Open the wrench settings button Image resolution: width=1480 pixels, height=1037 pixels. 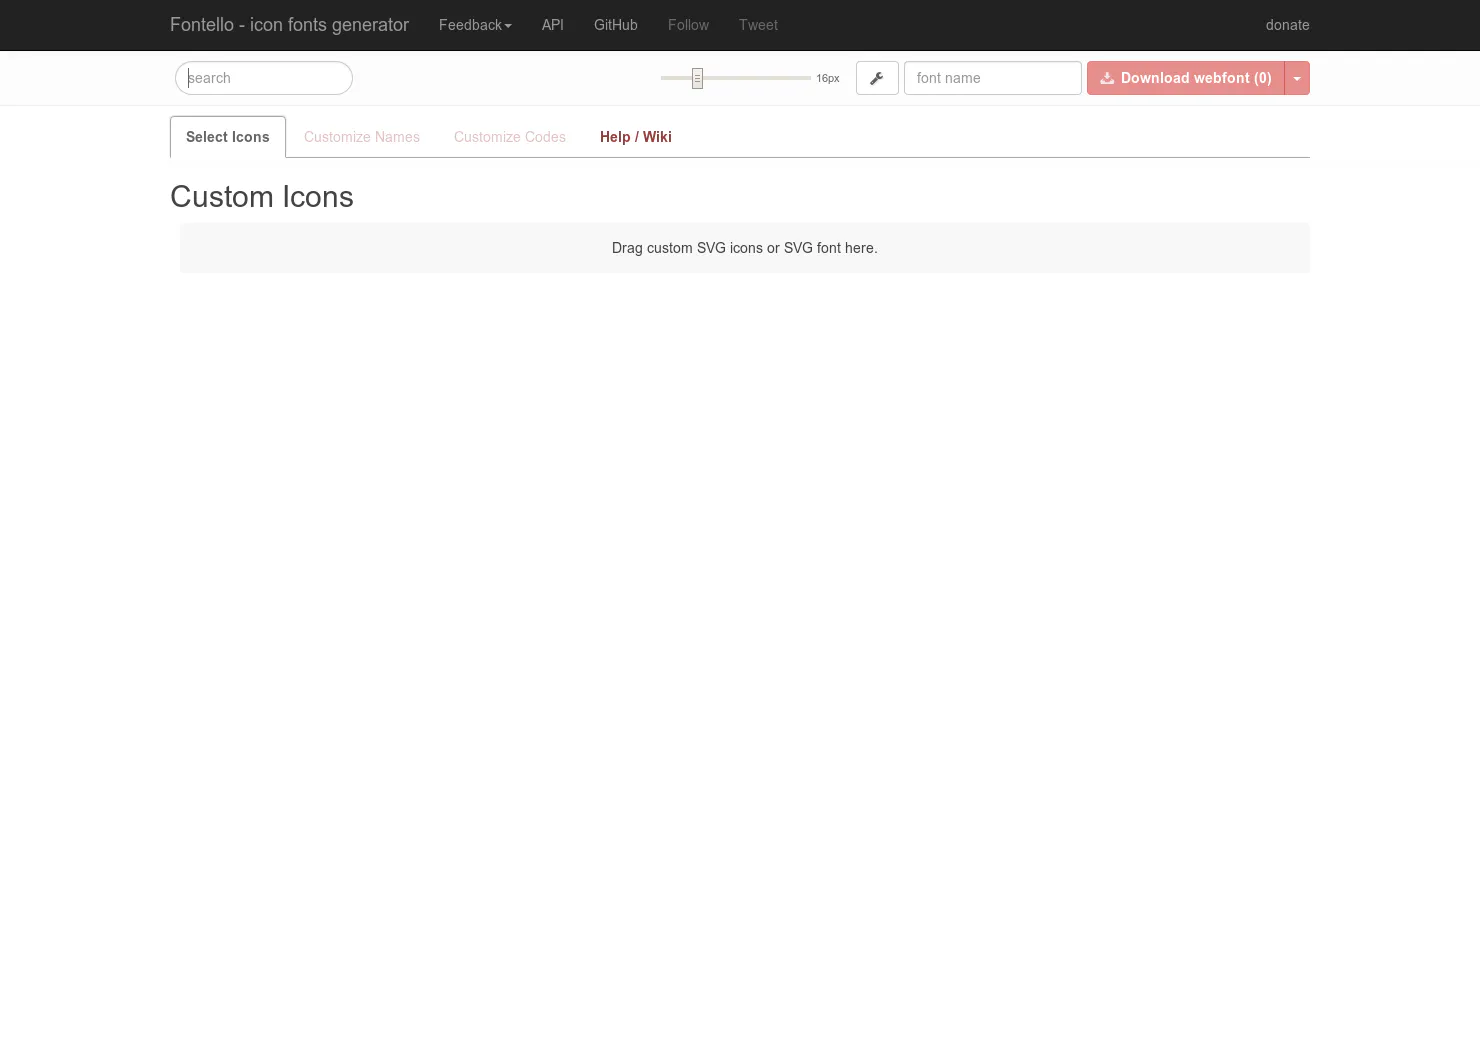tap(877, 78)
